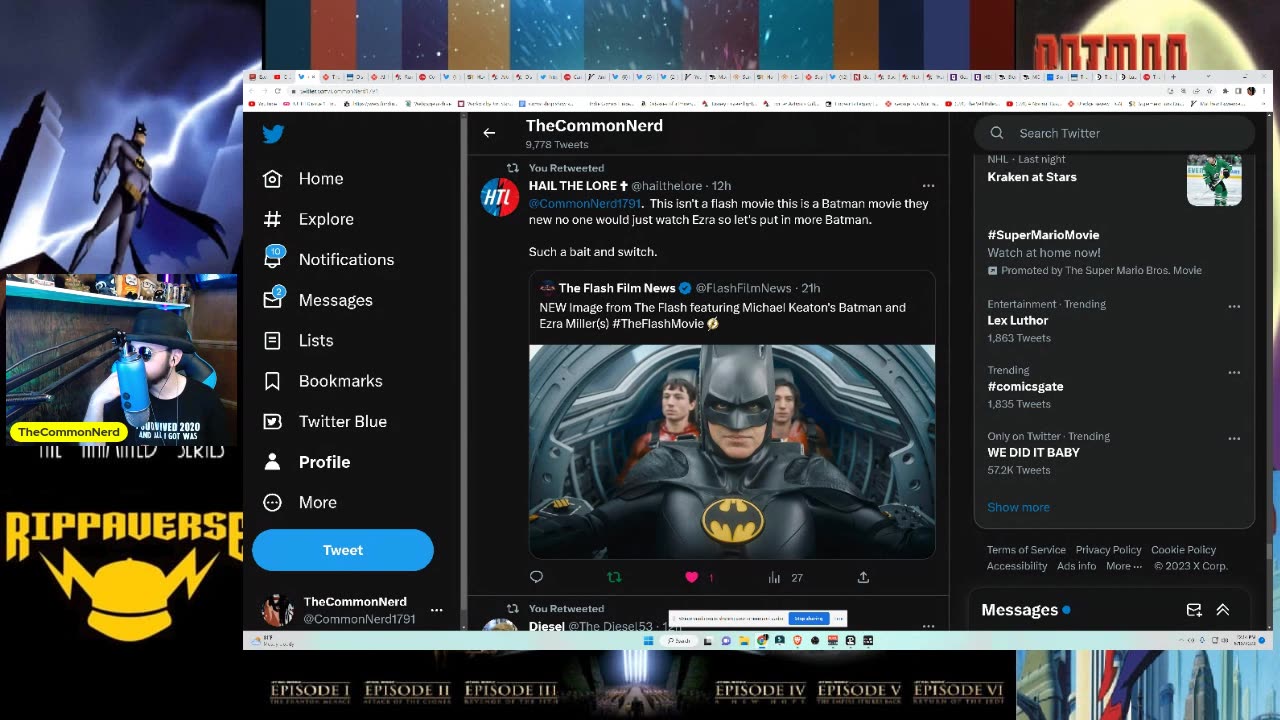Open account menu for @CommonNerd1791

436,610
